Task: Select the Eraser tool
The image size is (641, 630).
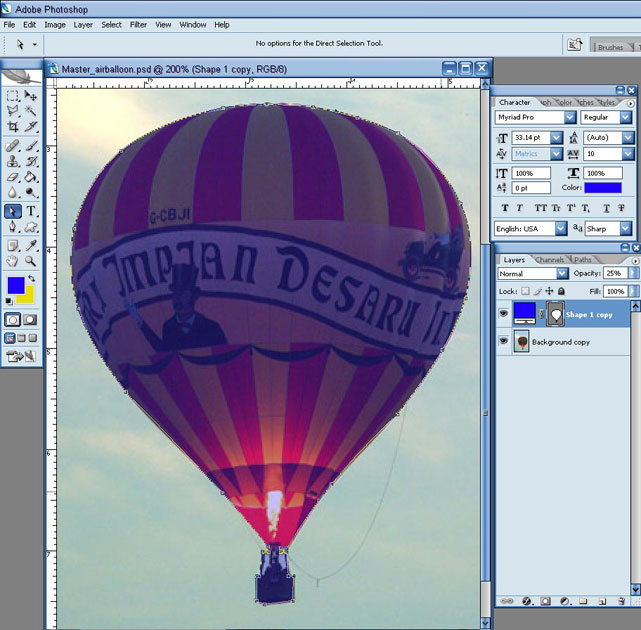Action: pos(12,177)
